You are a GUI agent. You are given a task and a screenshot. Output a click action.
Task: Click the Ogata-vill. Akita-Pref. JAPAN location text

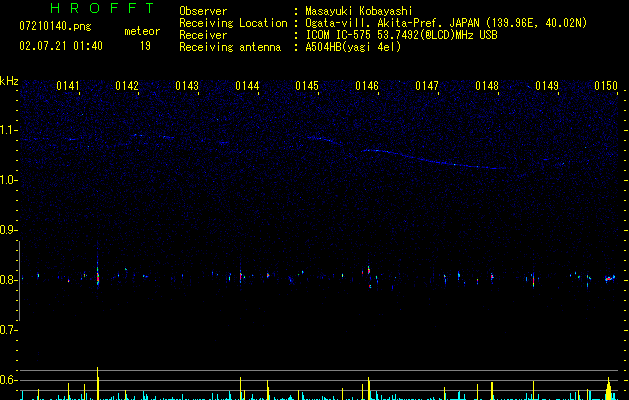(446, 23)
